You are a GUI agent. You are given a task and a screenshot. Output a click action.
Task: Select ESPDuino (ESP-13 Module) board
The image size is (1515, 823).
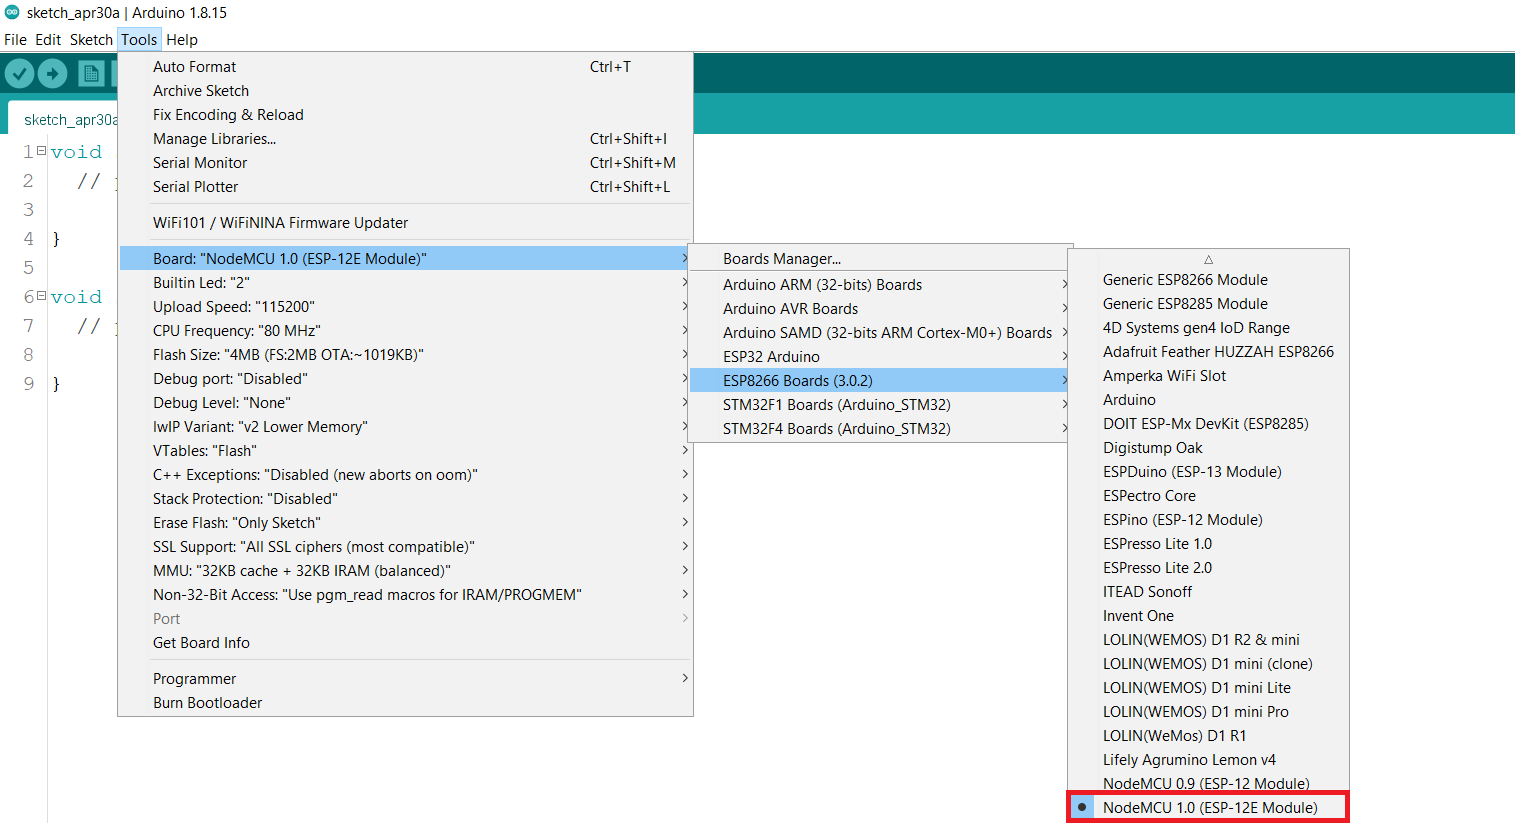click(x=1208, y=472)
